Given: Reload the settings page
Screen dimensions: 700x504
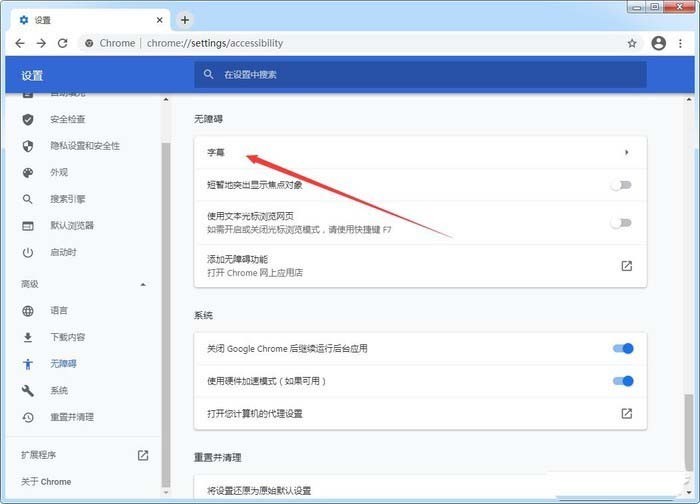Looking at the screenshot, I should click(62, 43).
